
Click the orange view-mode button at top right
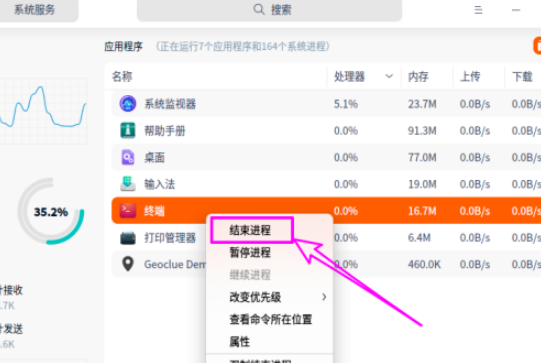537,46
